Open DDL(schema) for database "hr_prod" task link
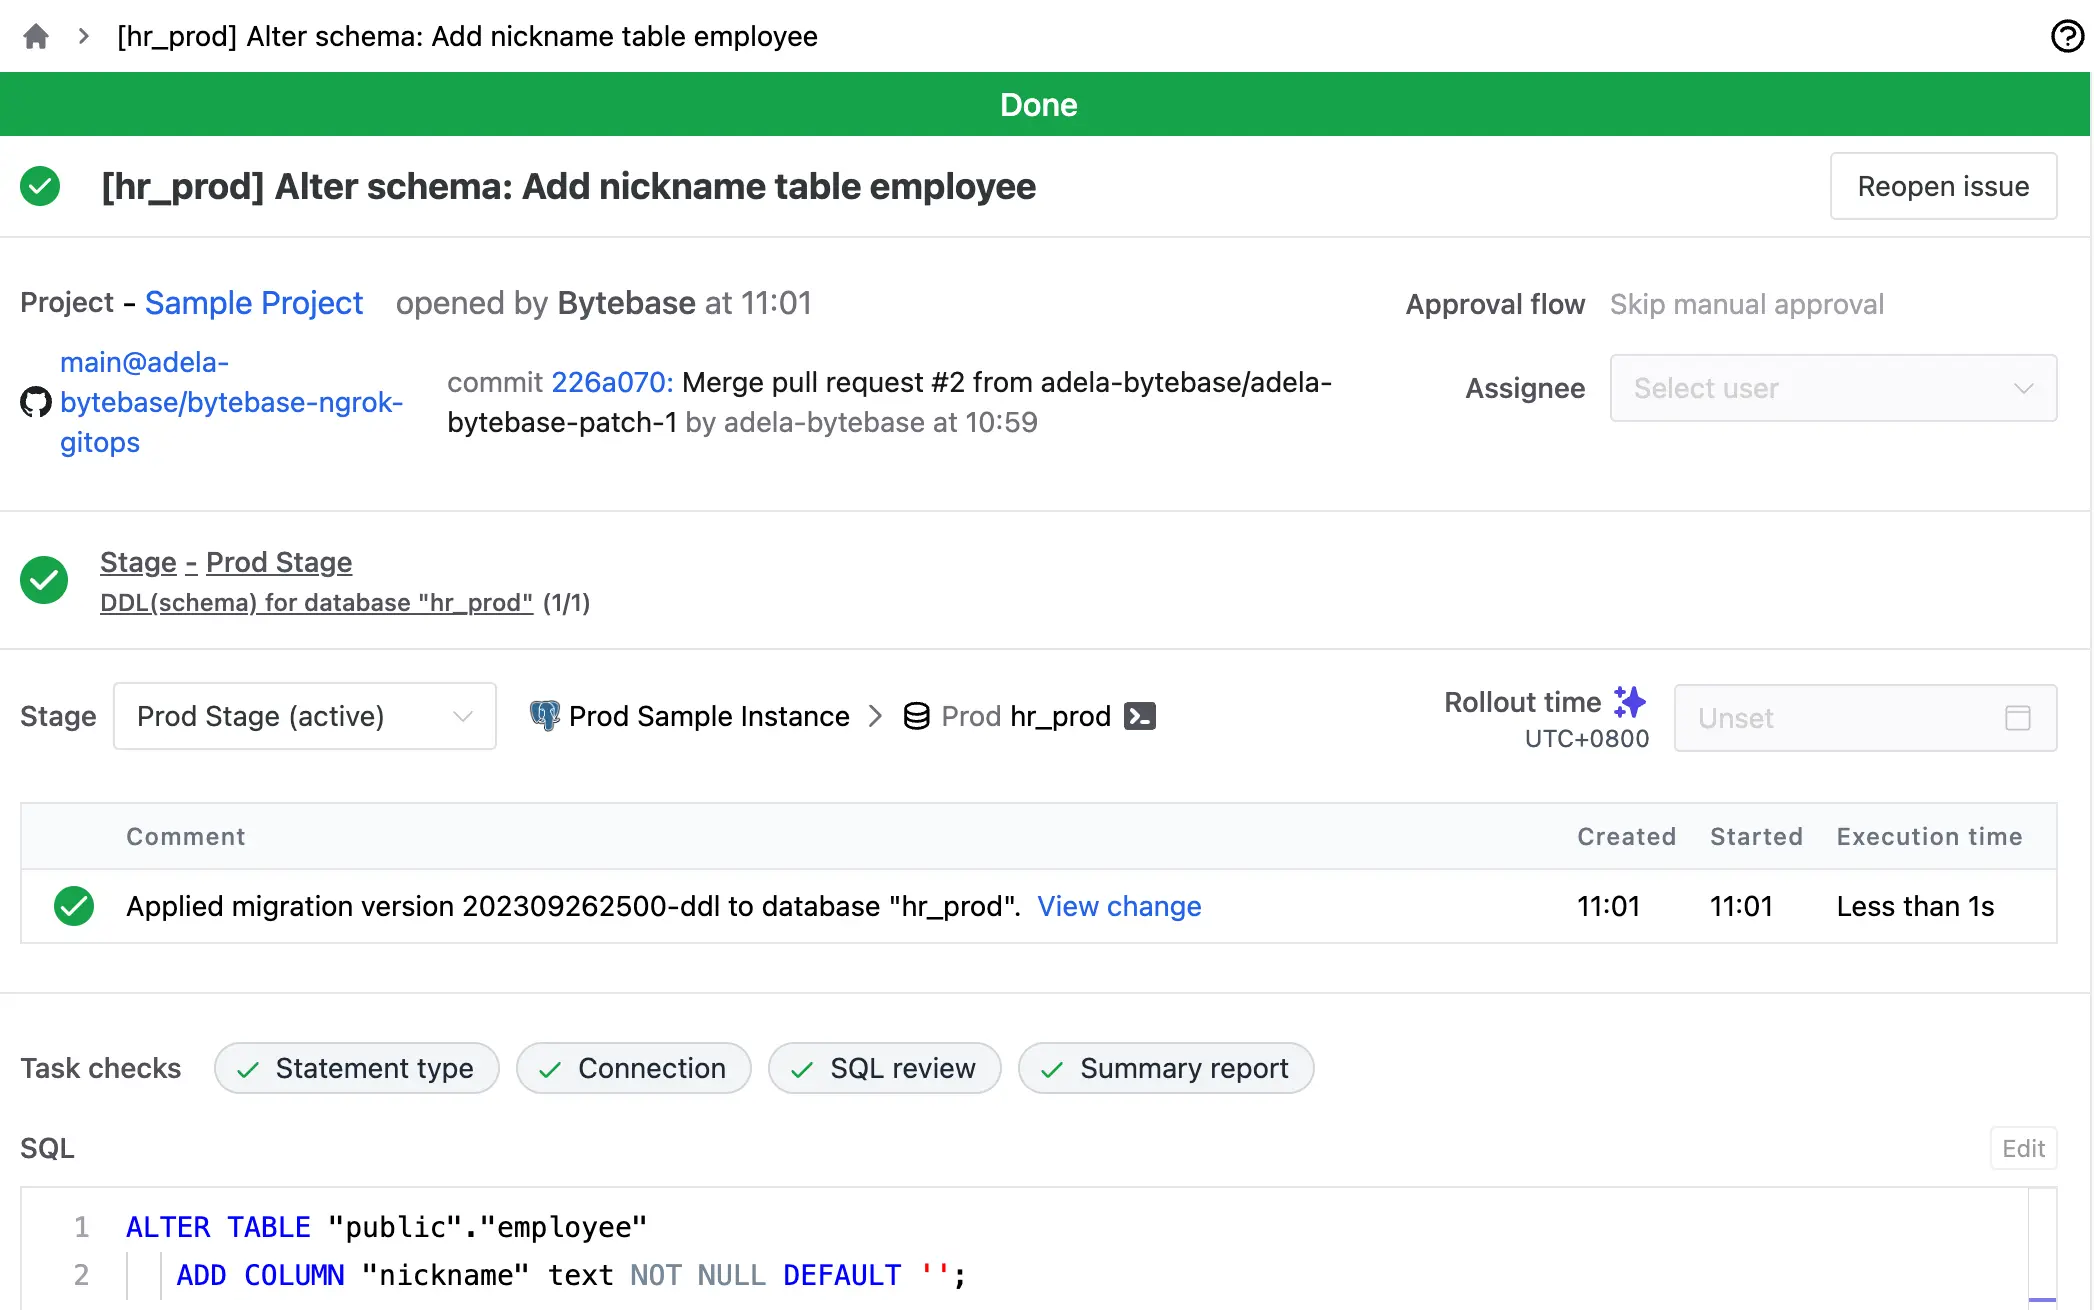 316,603
